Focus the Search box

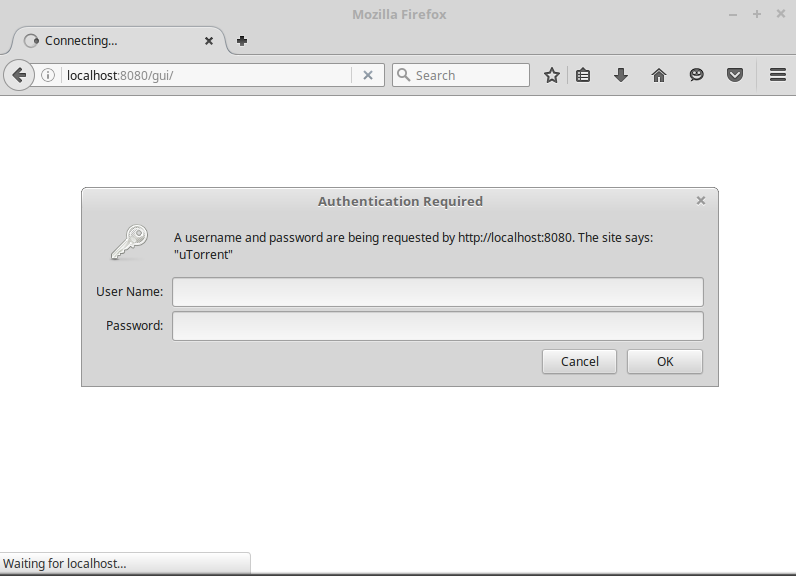pyautogui.click(x=461, y=75)
